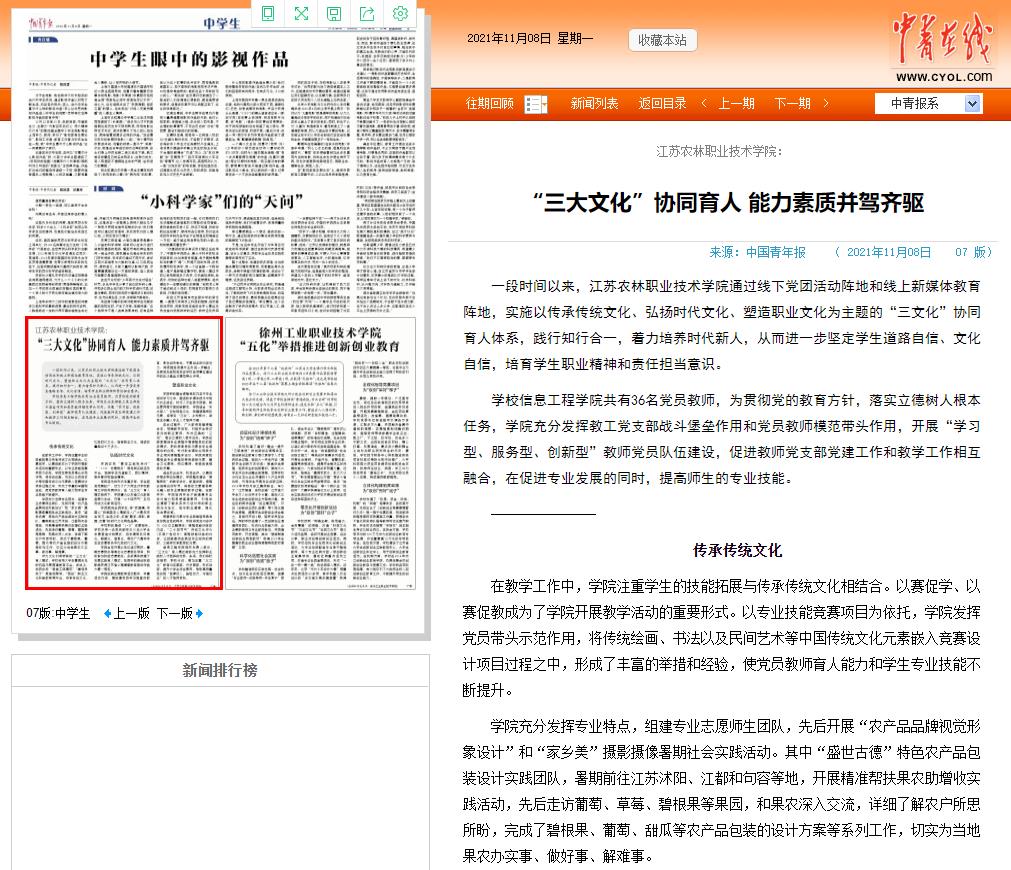Open 新闻列表 in the navigation bar
1011x870 pixels.
coord(594,104)
